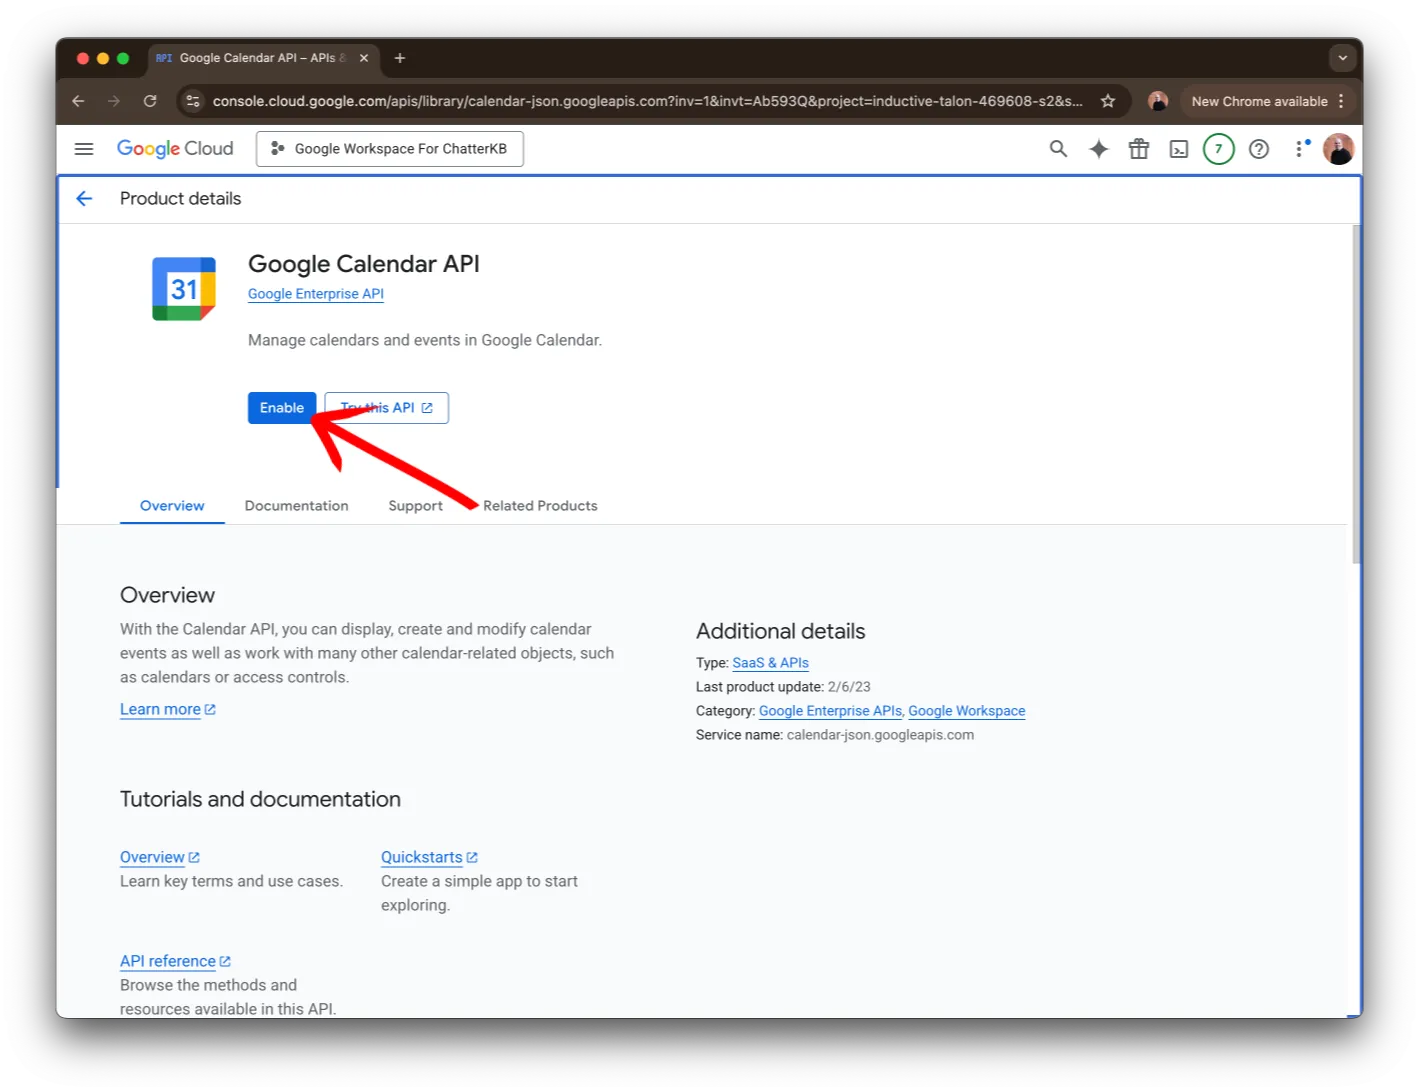Open the API reference link

(x=175, y=961)
